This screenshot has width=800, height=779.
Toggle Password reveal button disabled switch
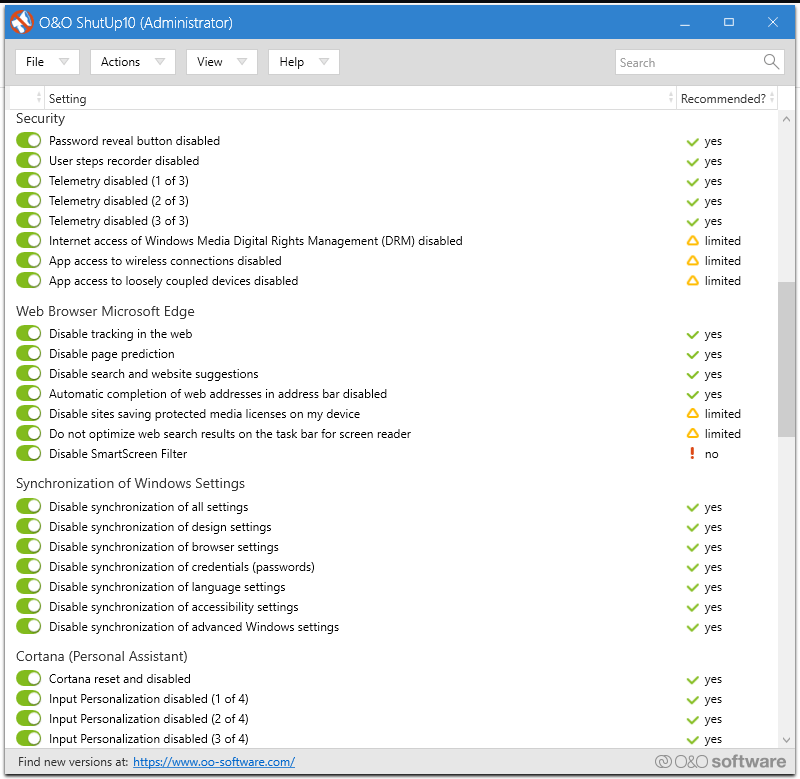(29, 140)
